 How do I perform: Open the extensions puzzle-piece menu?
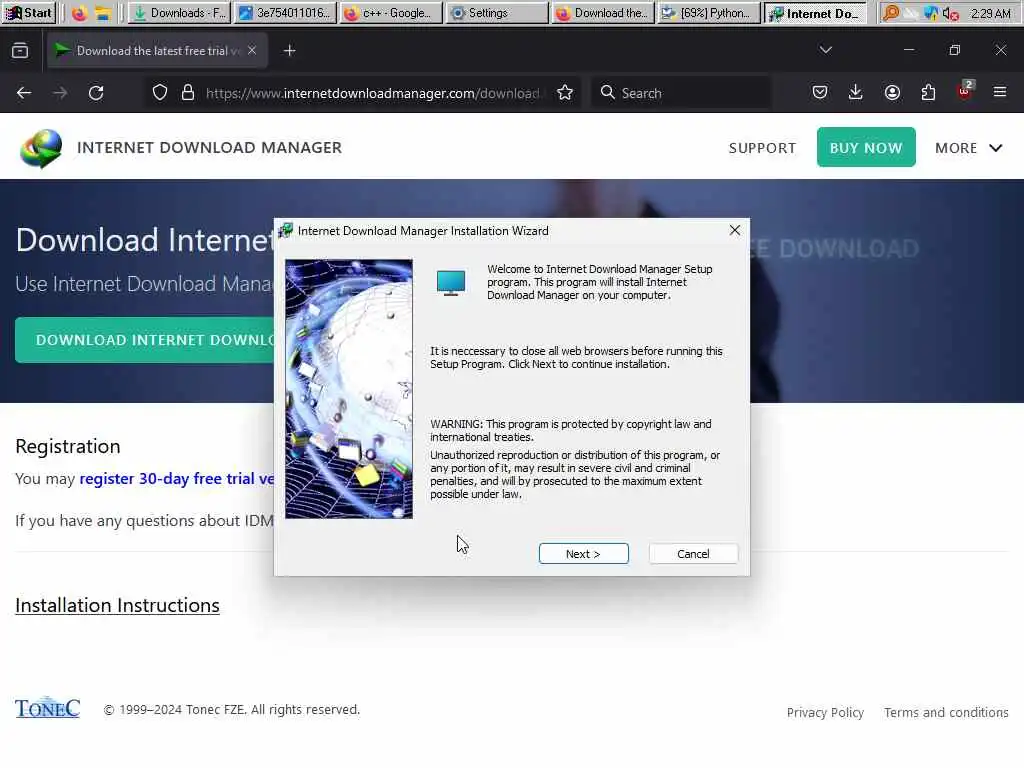[928, 93]
